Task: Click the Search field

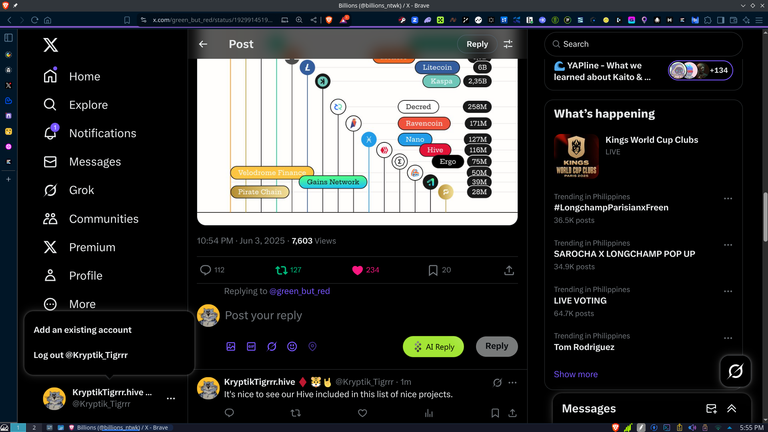Action: pyautogui.click(x=643, y=44)
